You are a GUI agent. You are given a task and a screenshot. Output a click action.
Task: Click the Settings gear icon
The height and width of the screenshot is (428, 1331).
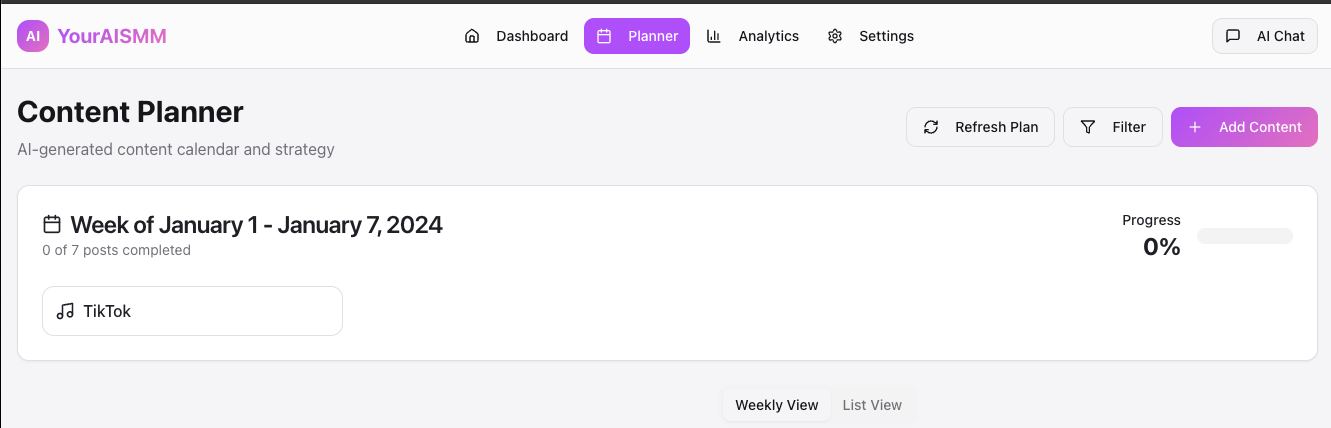(x=835, y=36)
